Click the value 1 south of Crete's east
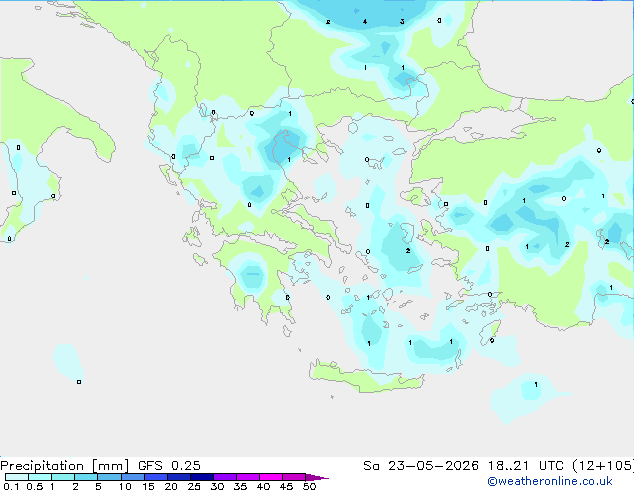Viewport: 634px width, 490px height. [x=536, y=384]
